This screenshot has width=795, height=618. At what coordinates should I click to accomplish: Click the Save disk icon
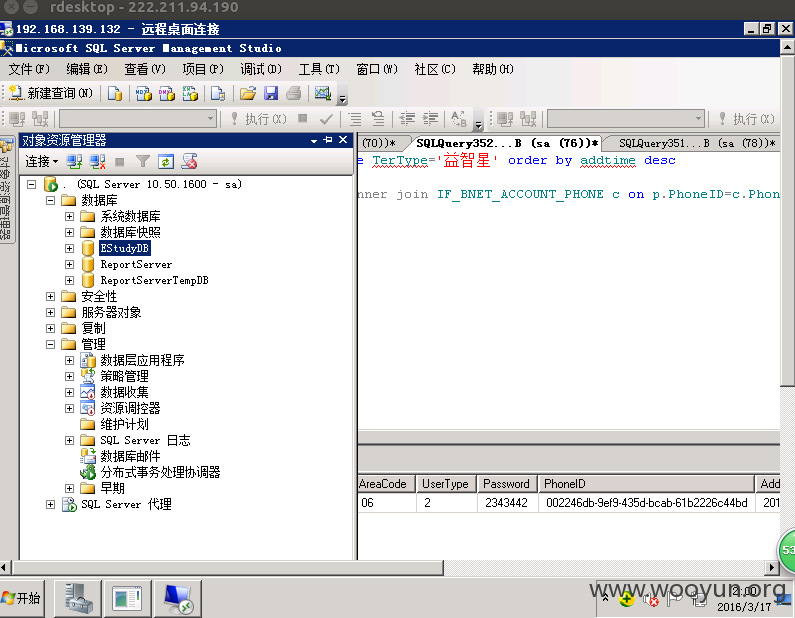271,93
